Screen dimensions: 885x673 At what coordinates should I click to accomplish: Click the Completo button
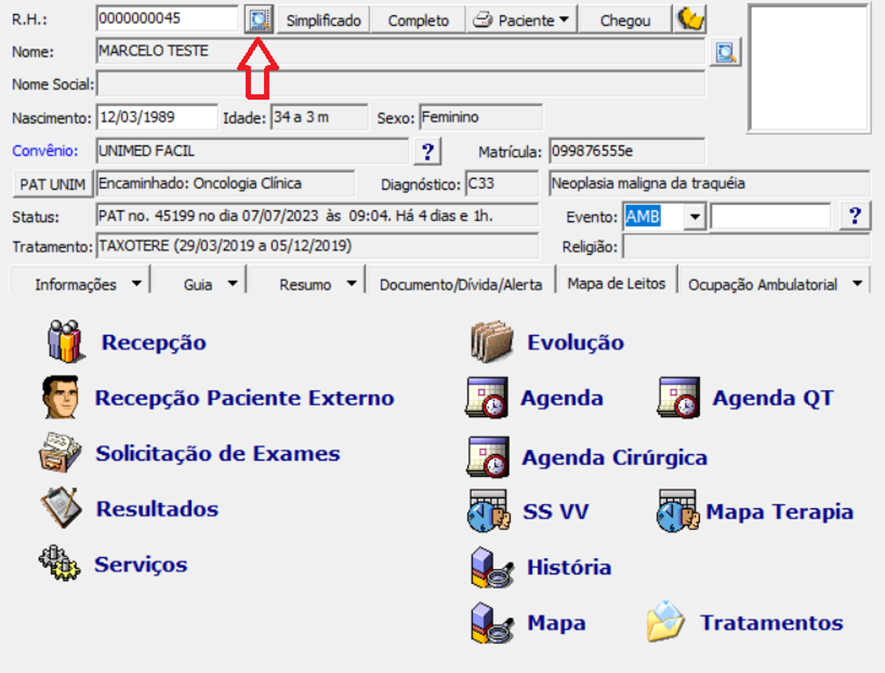tap(418, 20)
